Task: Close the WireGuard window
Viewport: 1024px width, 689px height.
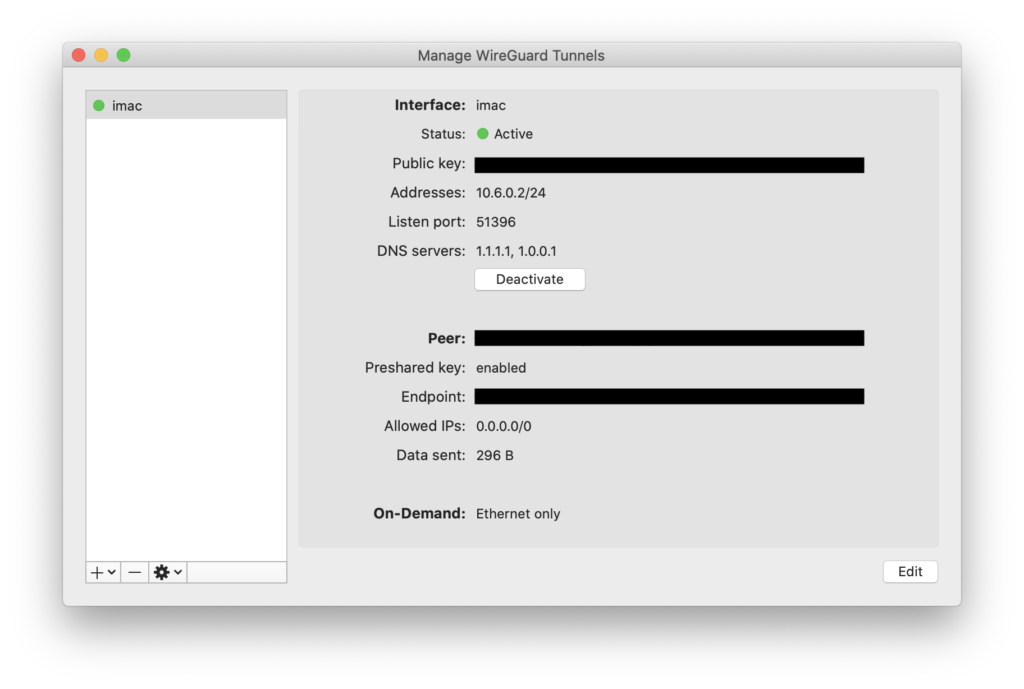Action: [x=79, y=55]
